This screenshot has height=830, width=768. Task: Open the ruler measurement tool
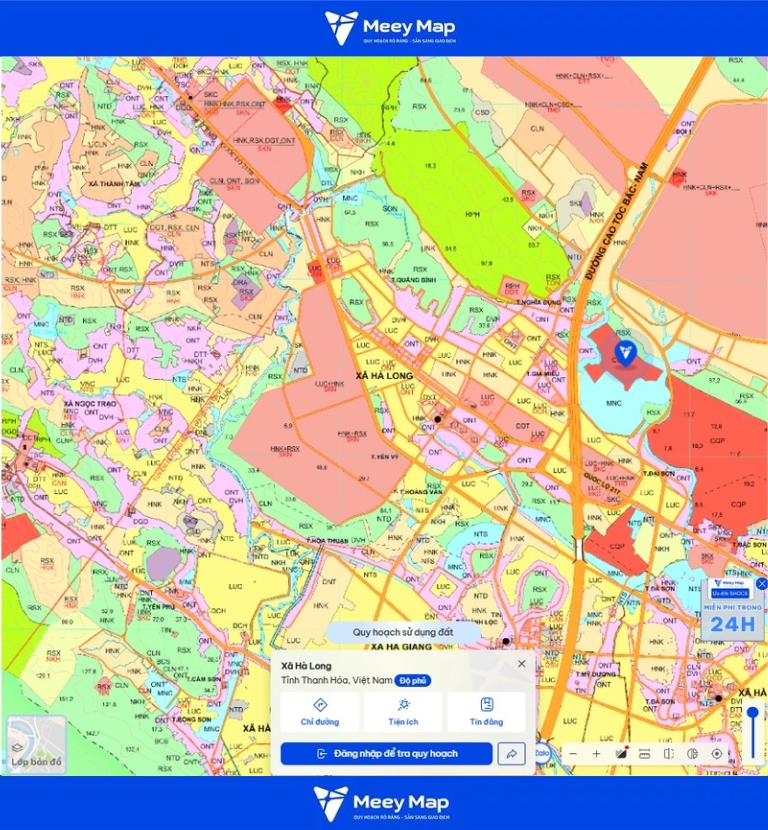coord(645,754)
